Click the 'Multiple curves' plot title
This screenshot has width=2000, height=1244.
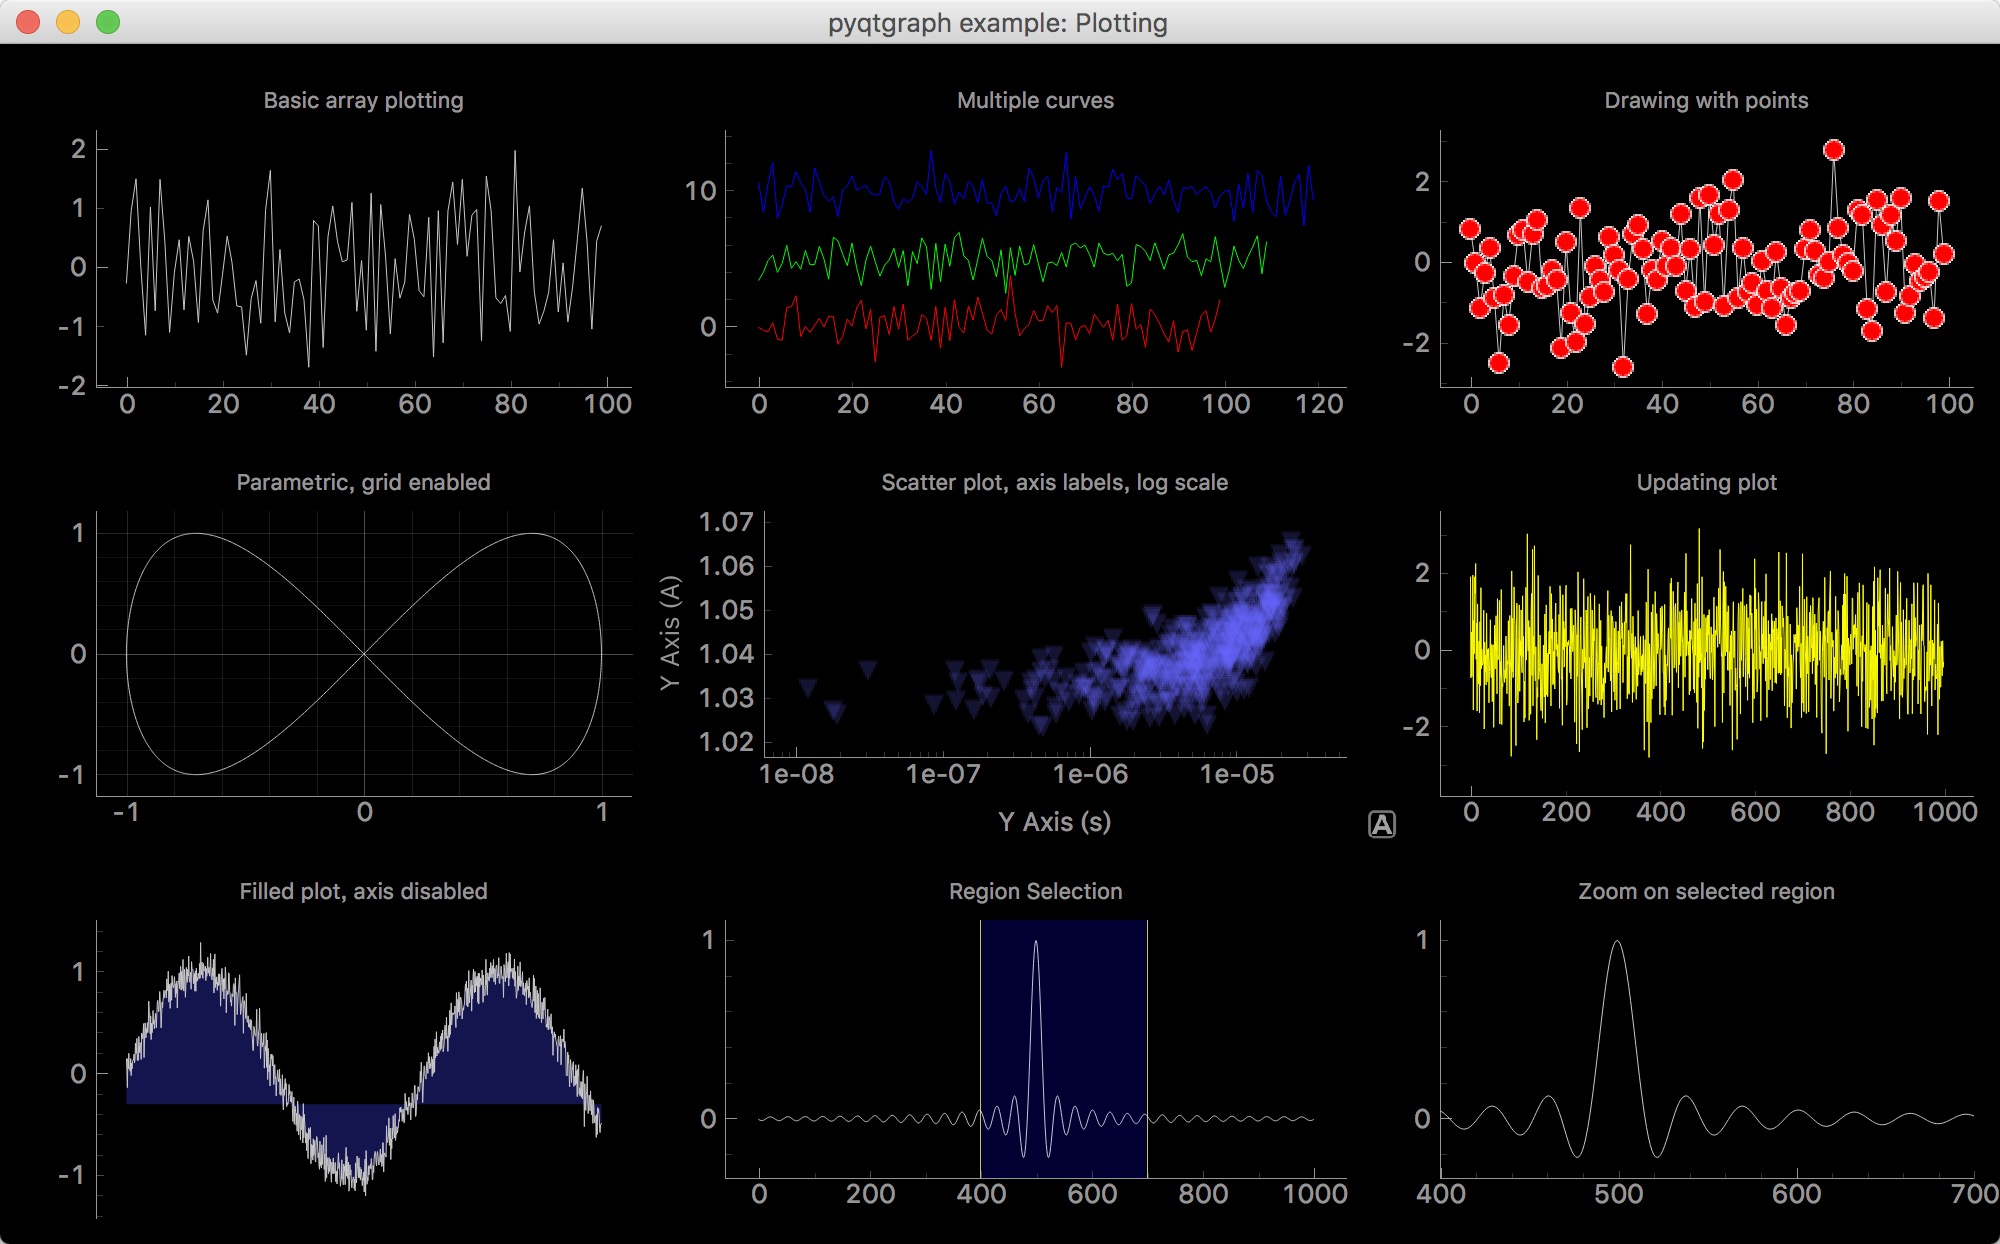[1035, 100]
